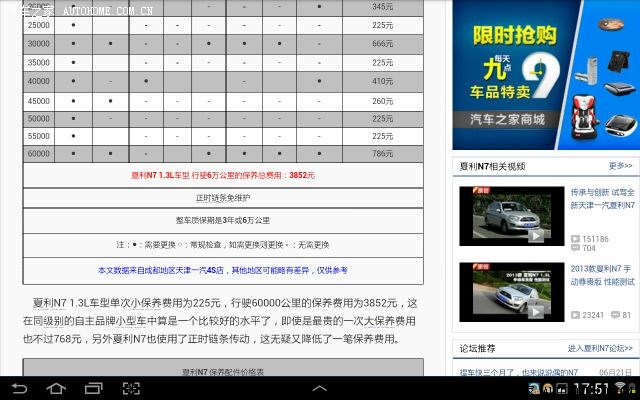This screenshot has height=400, width=640.
Task: Click the play count icon beside 151186
Action: 574,239
